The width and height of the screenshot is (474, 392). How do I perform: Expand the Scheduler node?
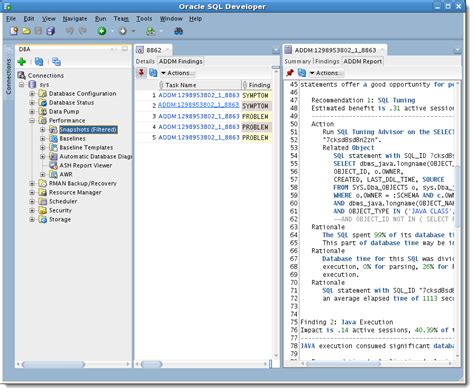click(x=32, y=202)
